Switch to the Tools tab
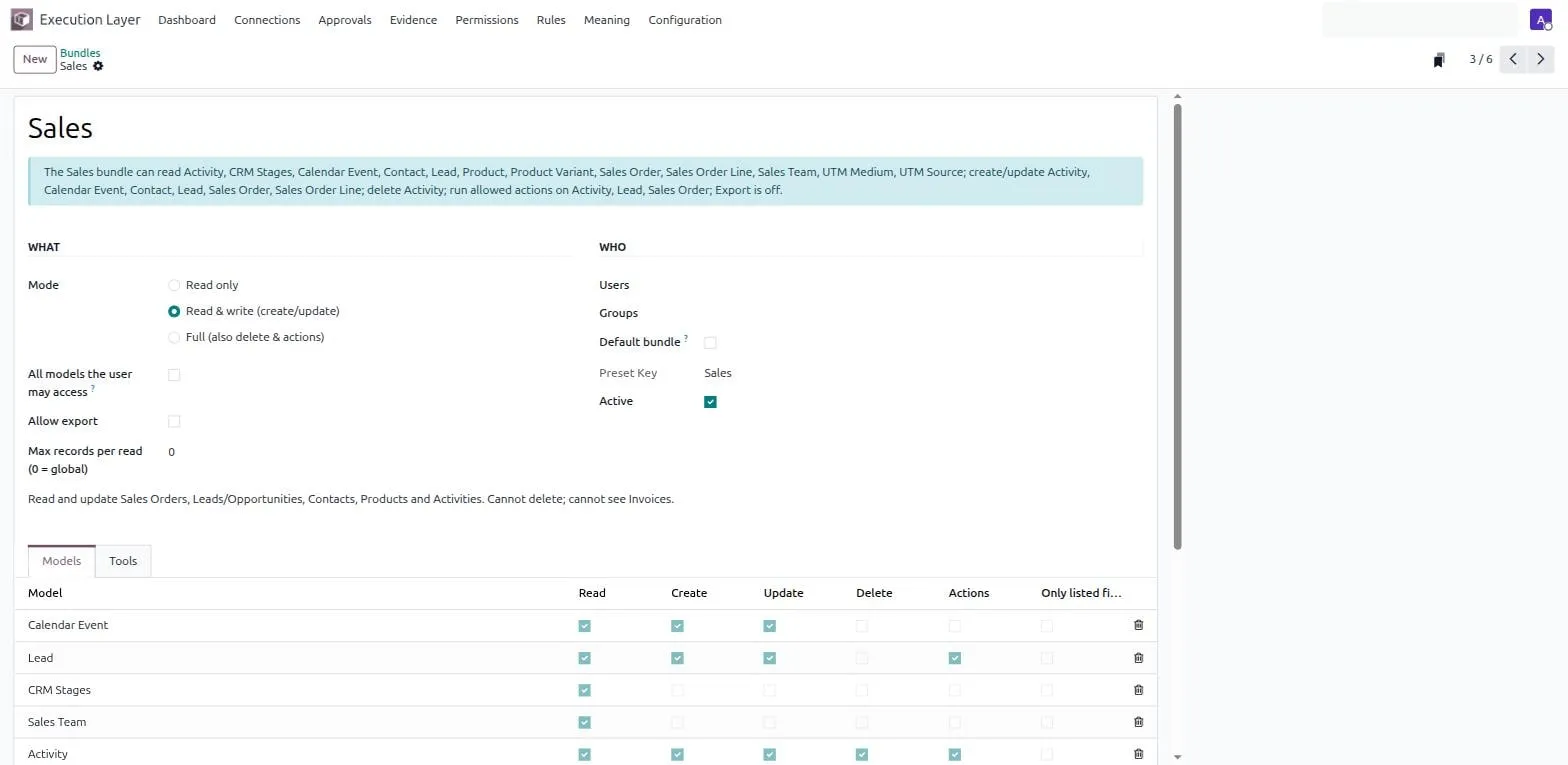Screen dimensions: 1568x765 123,561
